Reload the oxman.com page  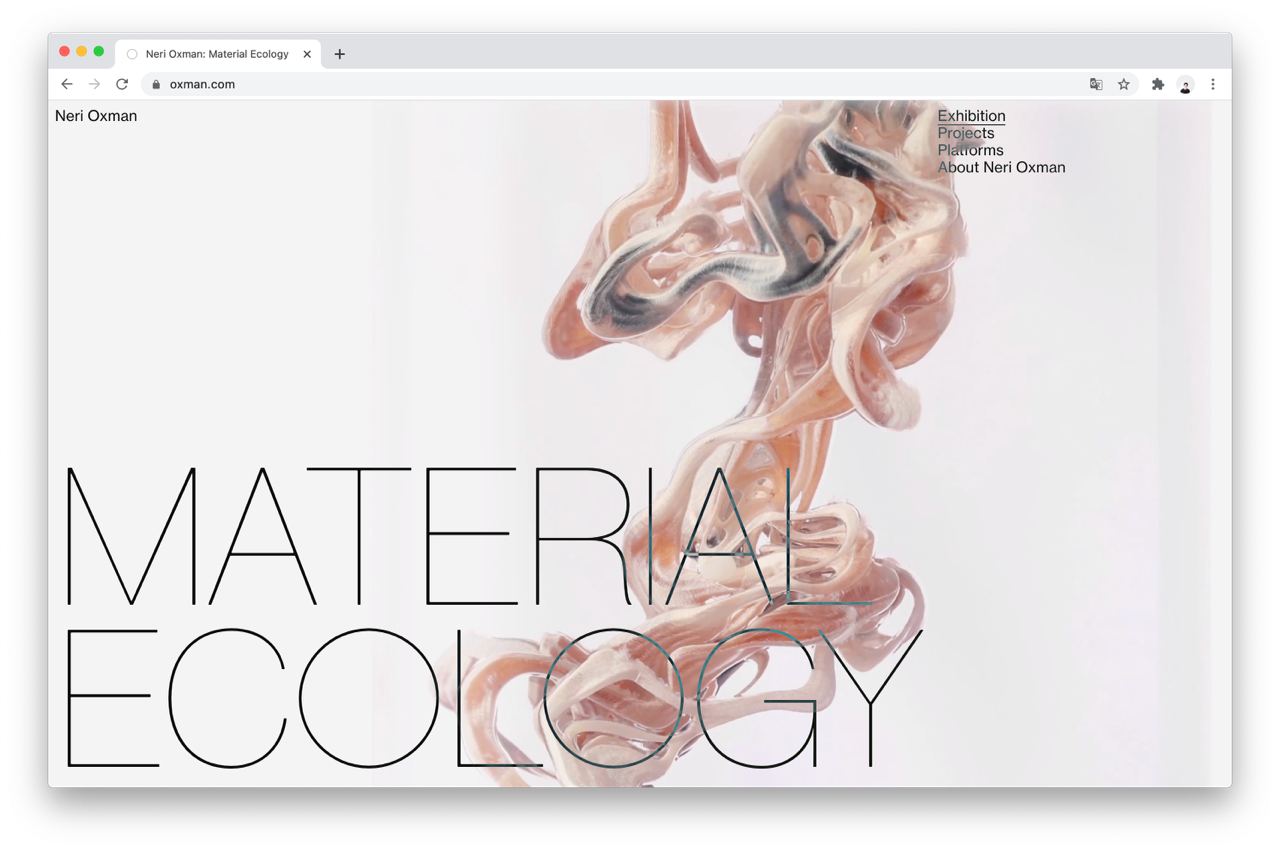point(122,84)
